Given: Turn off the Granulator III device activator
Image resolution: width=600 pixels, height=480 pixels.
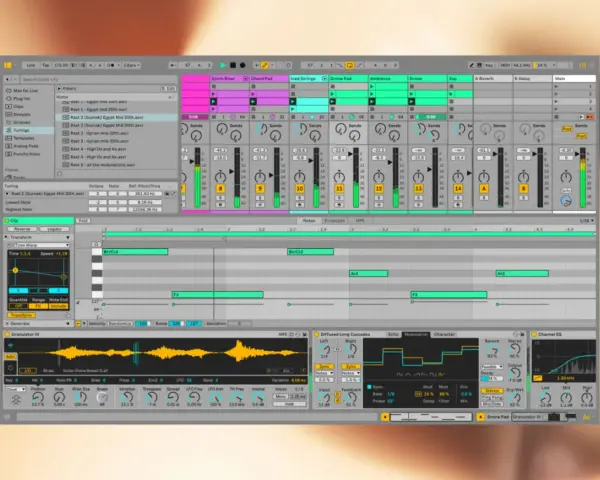Looking at the screenshot, I should pos(7,335).
